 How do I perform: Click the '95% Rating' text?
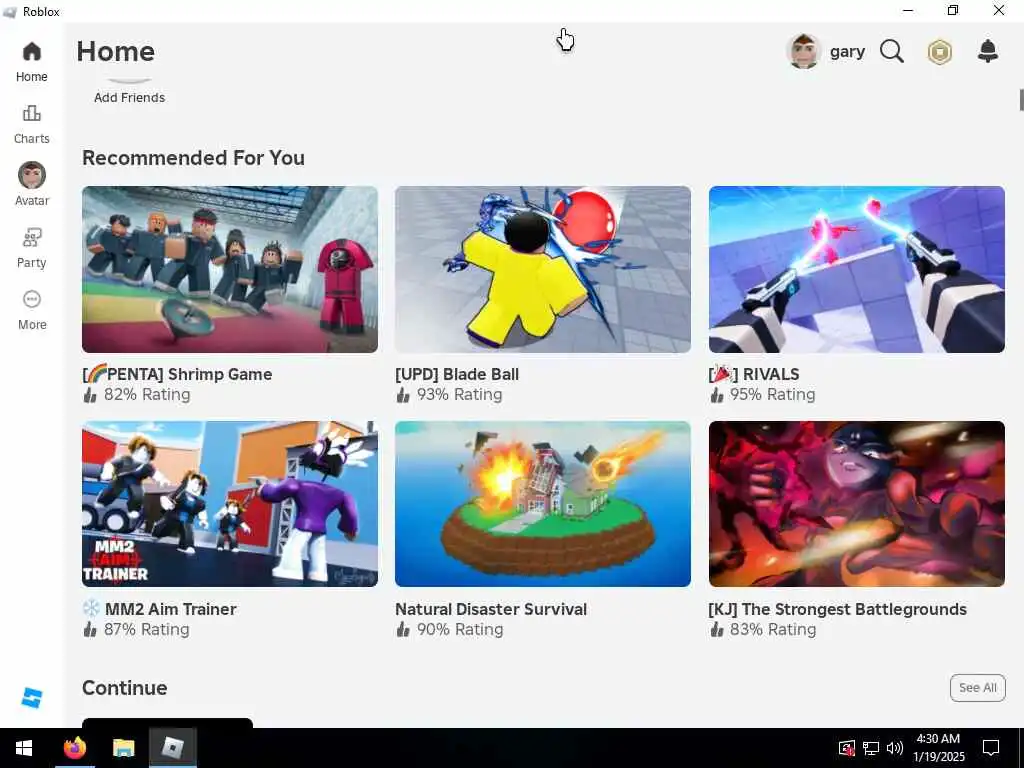pos(773,394)
